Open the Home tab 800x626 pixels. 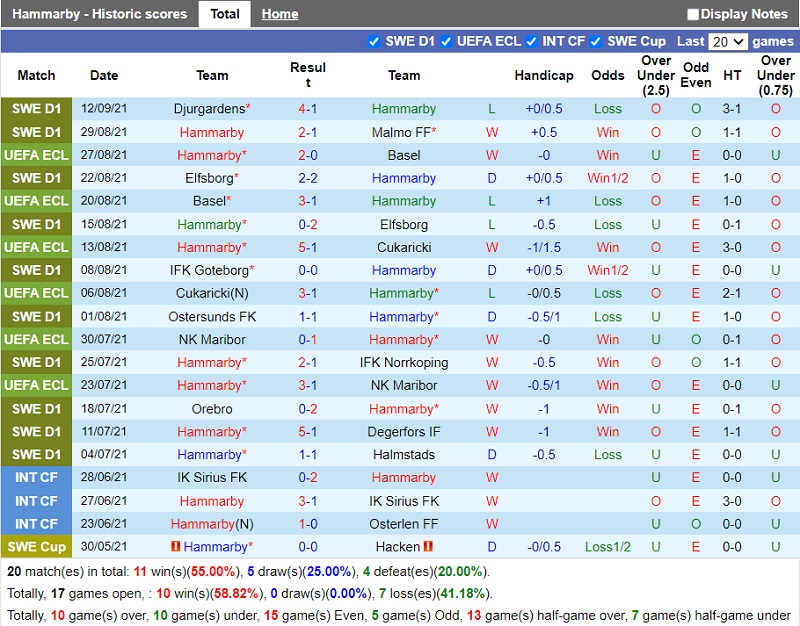point(280,14)
